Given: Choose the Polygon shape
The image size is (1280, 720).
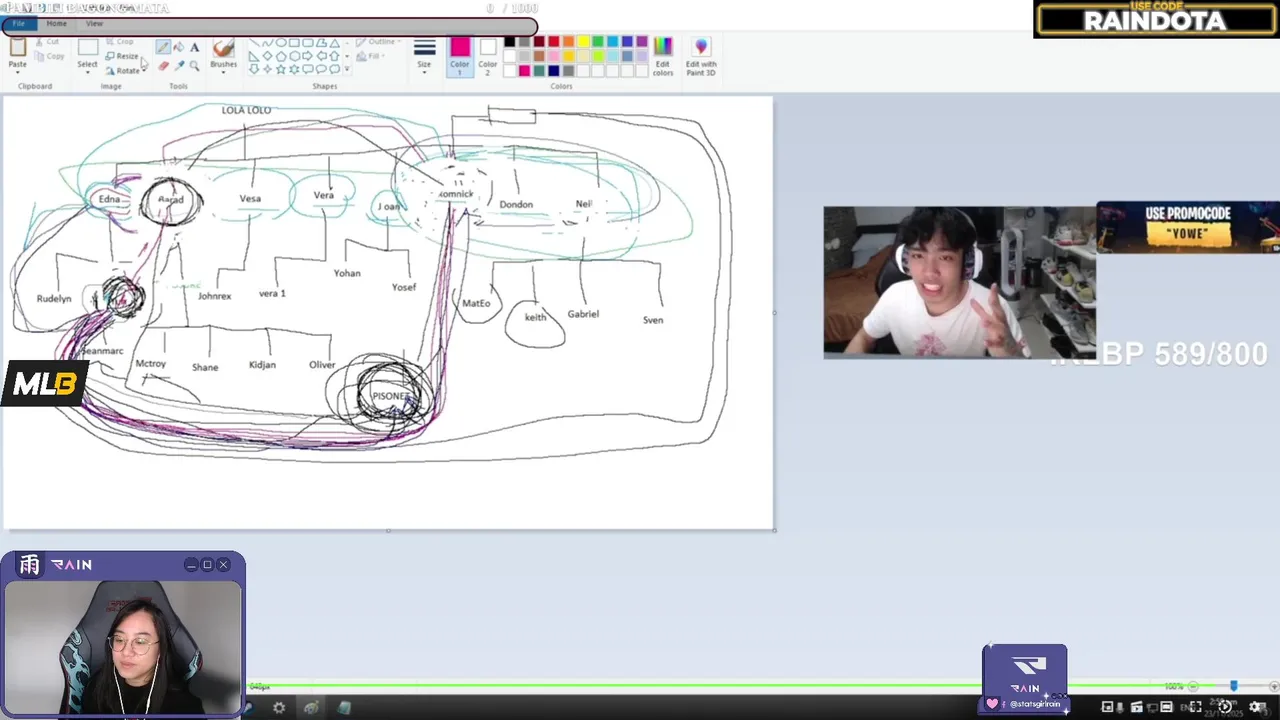Looking at the screenshot, I should click(321, 43).
